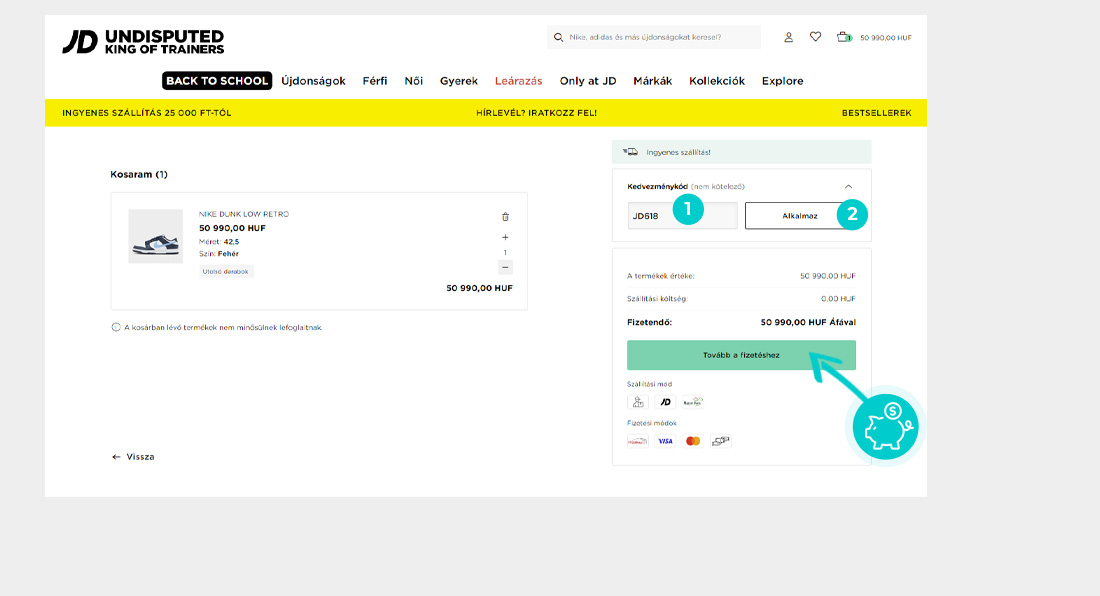Open the Újdonságok menu
1100x596 pixels.
[x=314, y=81]
